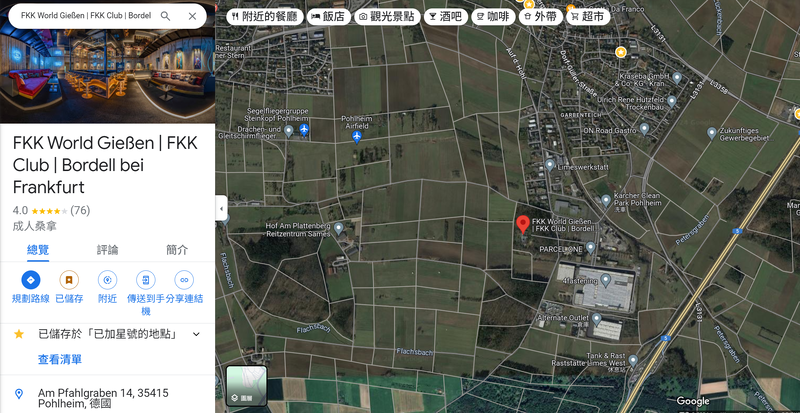The width and height of the screenshot is (800, 413).
Task: Click the red FKK World map pin
Action: pos(521,224)
